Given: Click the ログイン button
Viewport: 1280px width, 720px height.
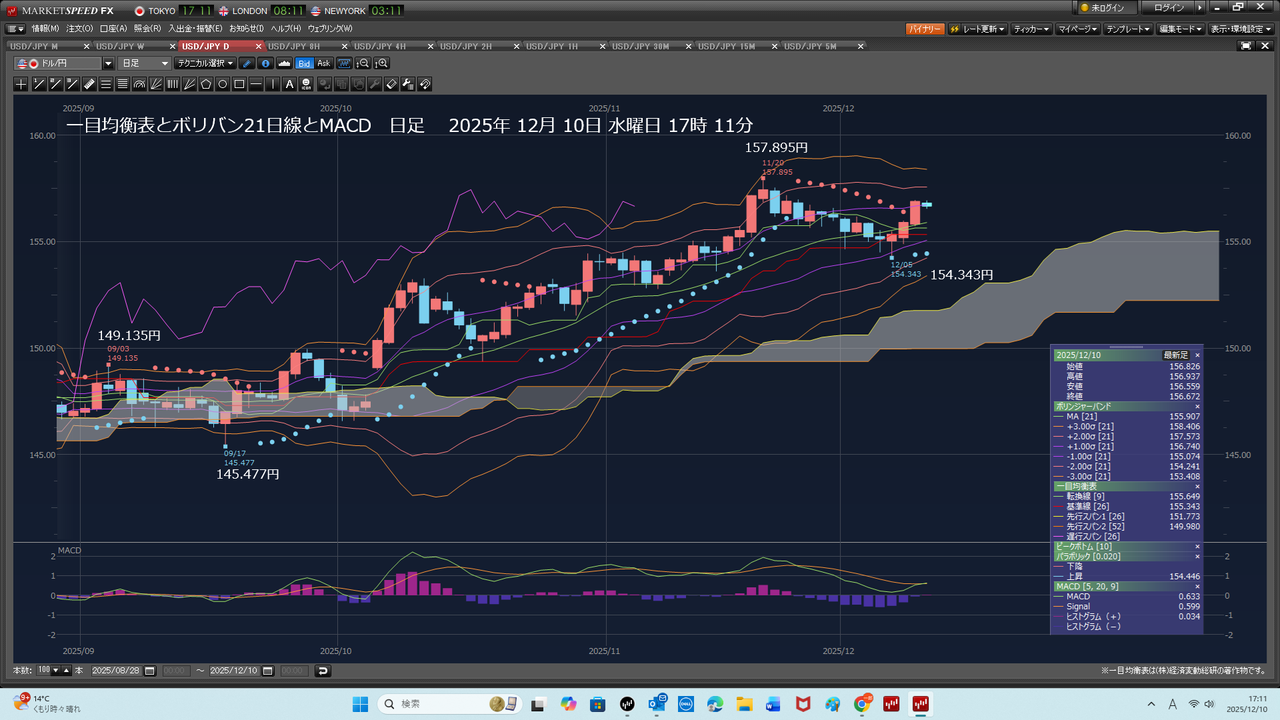Looking at the screenshot, I should click(1168, 8).
